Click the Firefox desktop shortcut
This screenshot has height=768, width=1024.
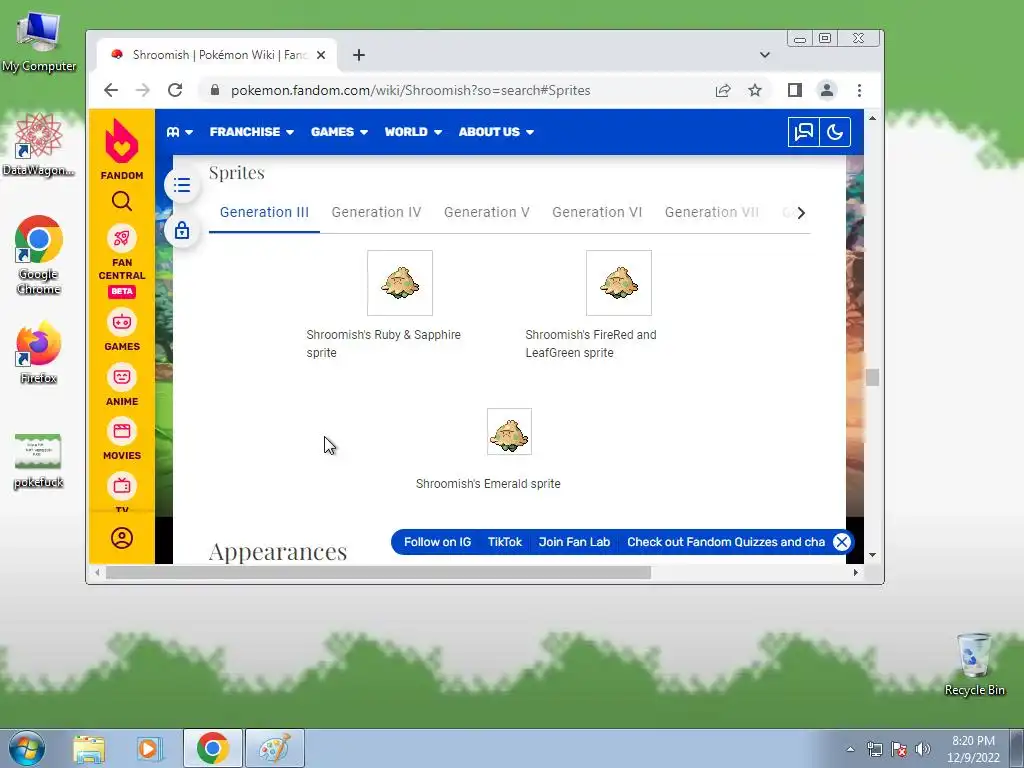pos(39,353)
